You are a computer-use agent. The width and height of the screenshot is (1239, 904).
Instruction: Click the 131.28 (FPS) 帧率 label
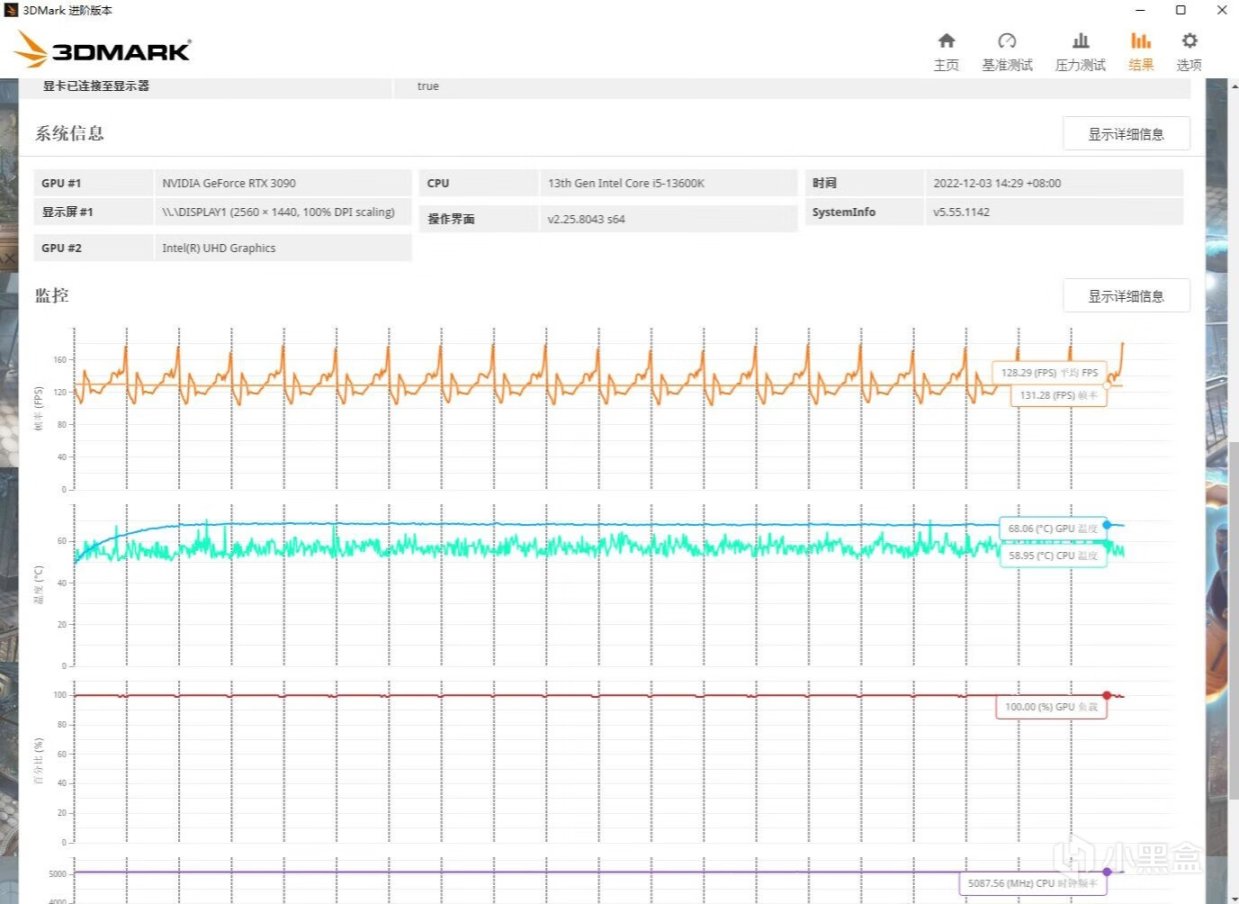[1059, 396]
